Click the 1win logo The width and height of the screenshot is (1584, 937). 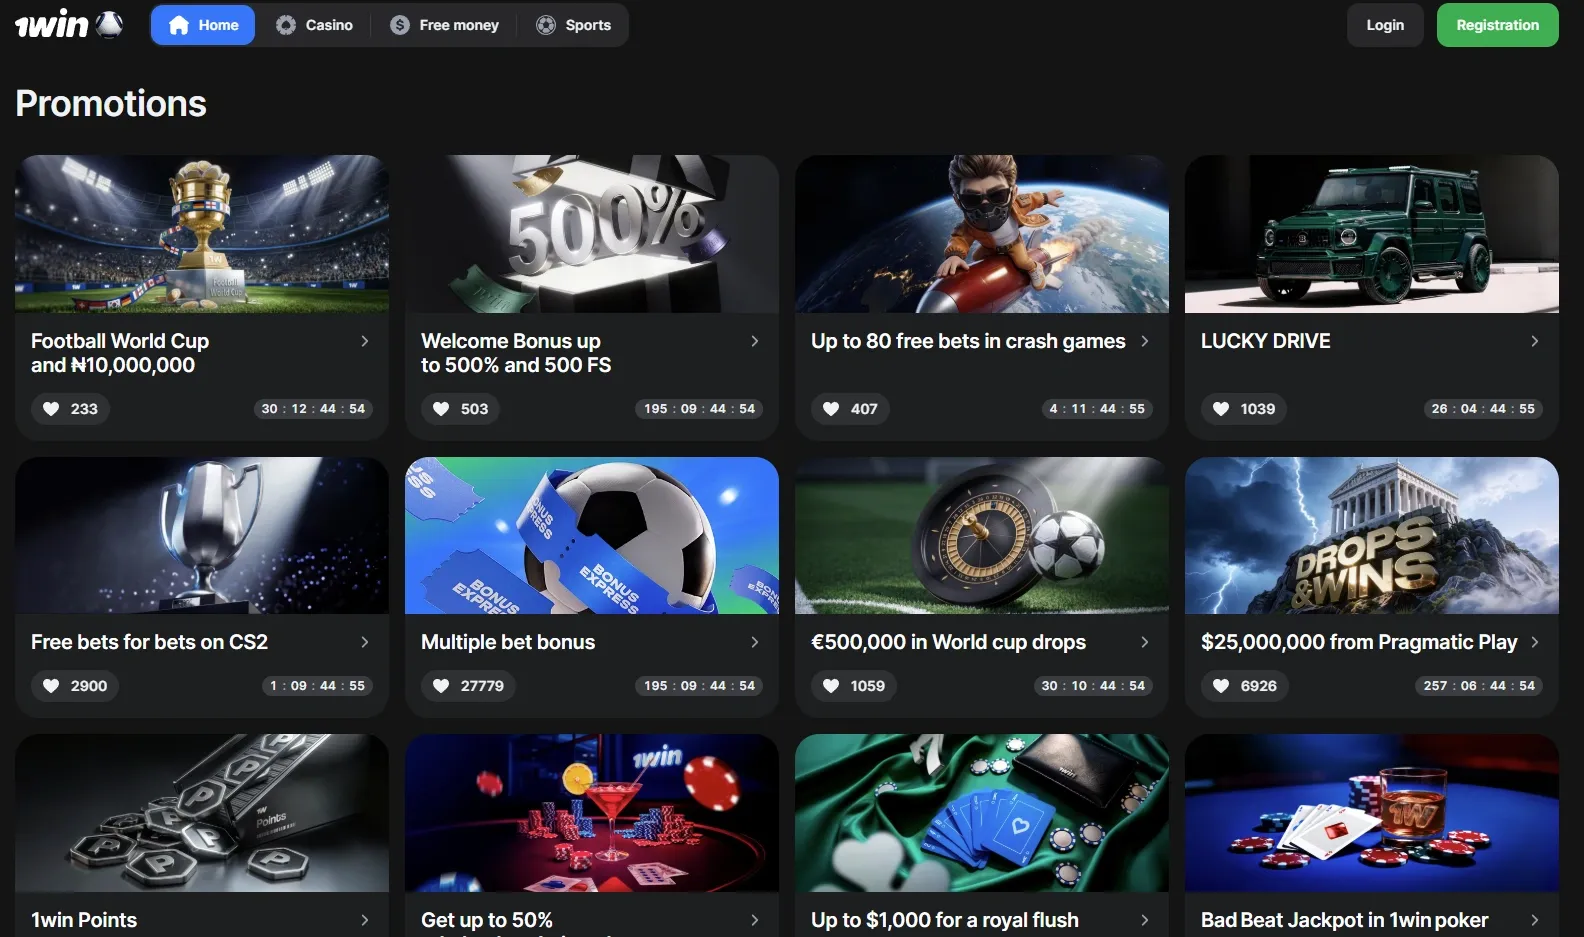point(69,24)
